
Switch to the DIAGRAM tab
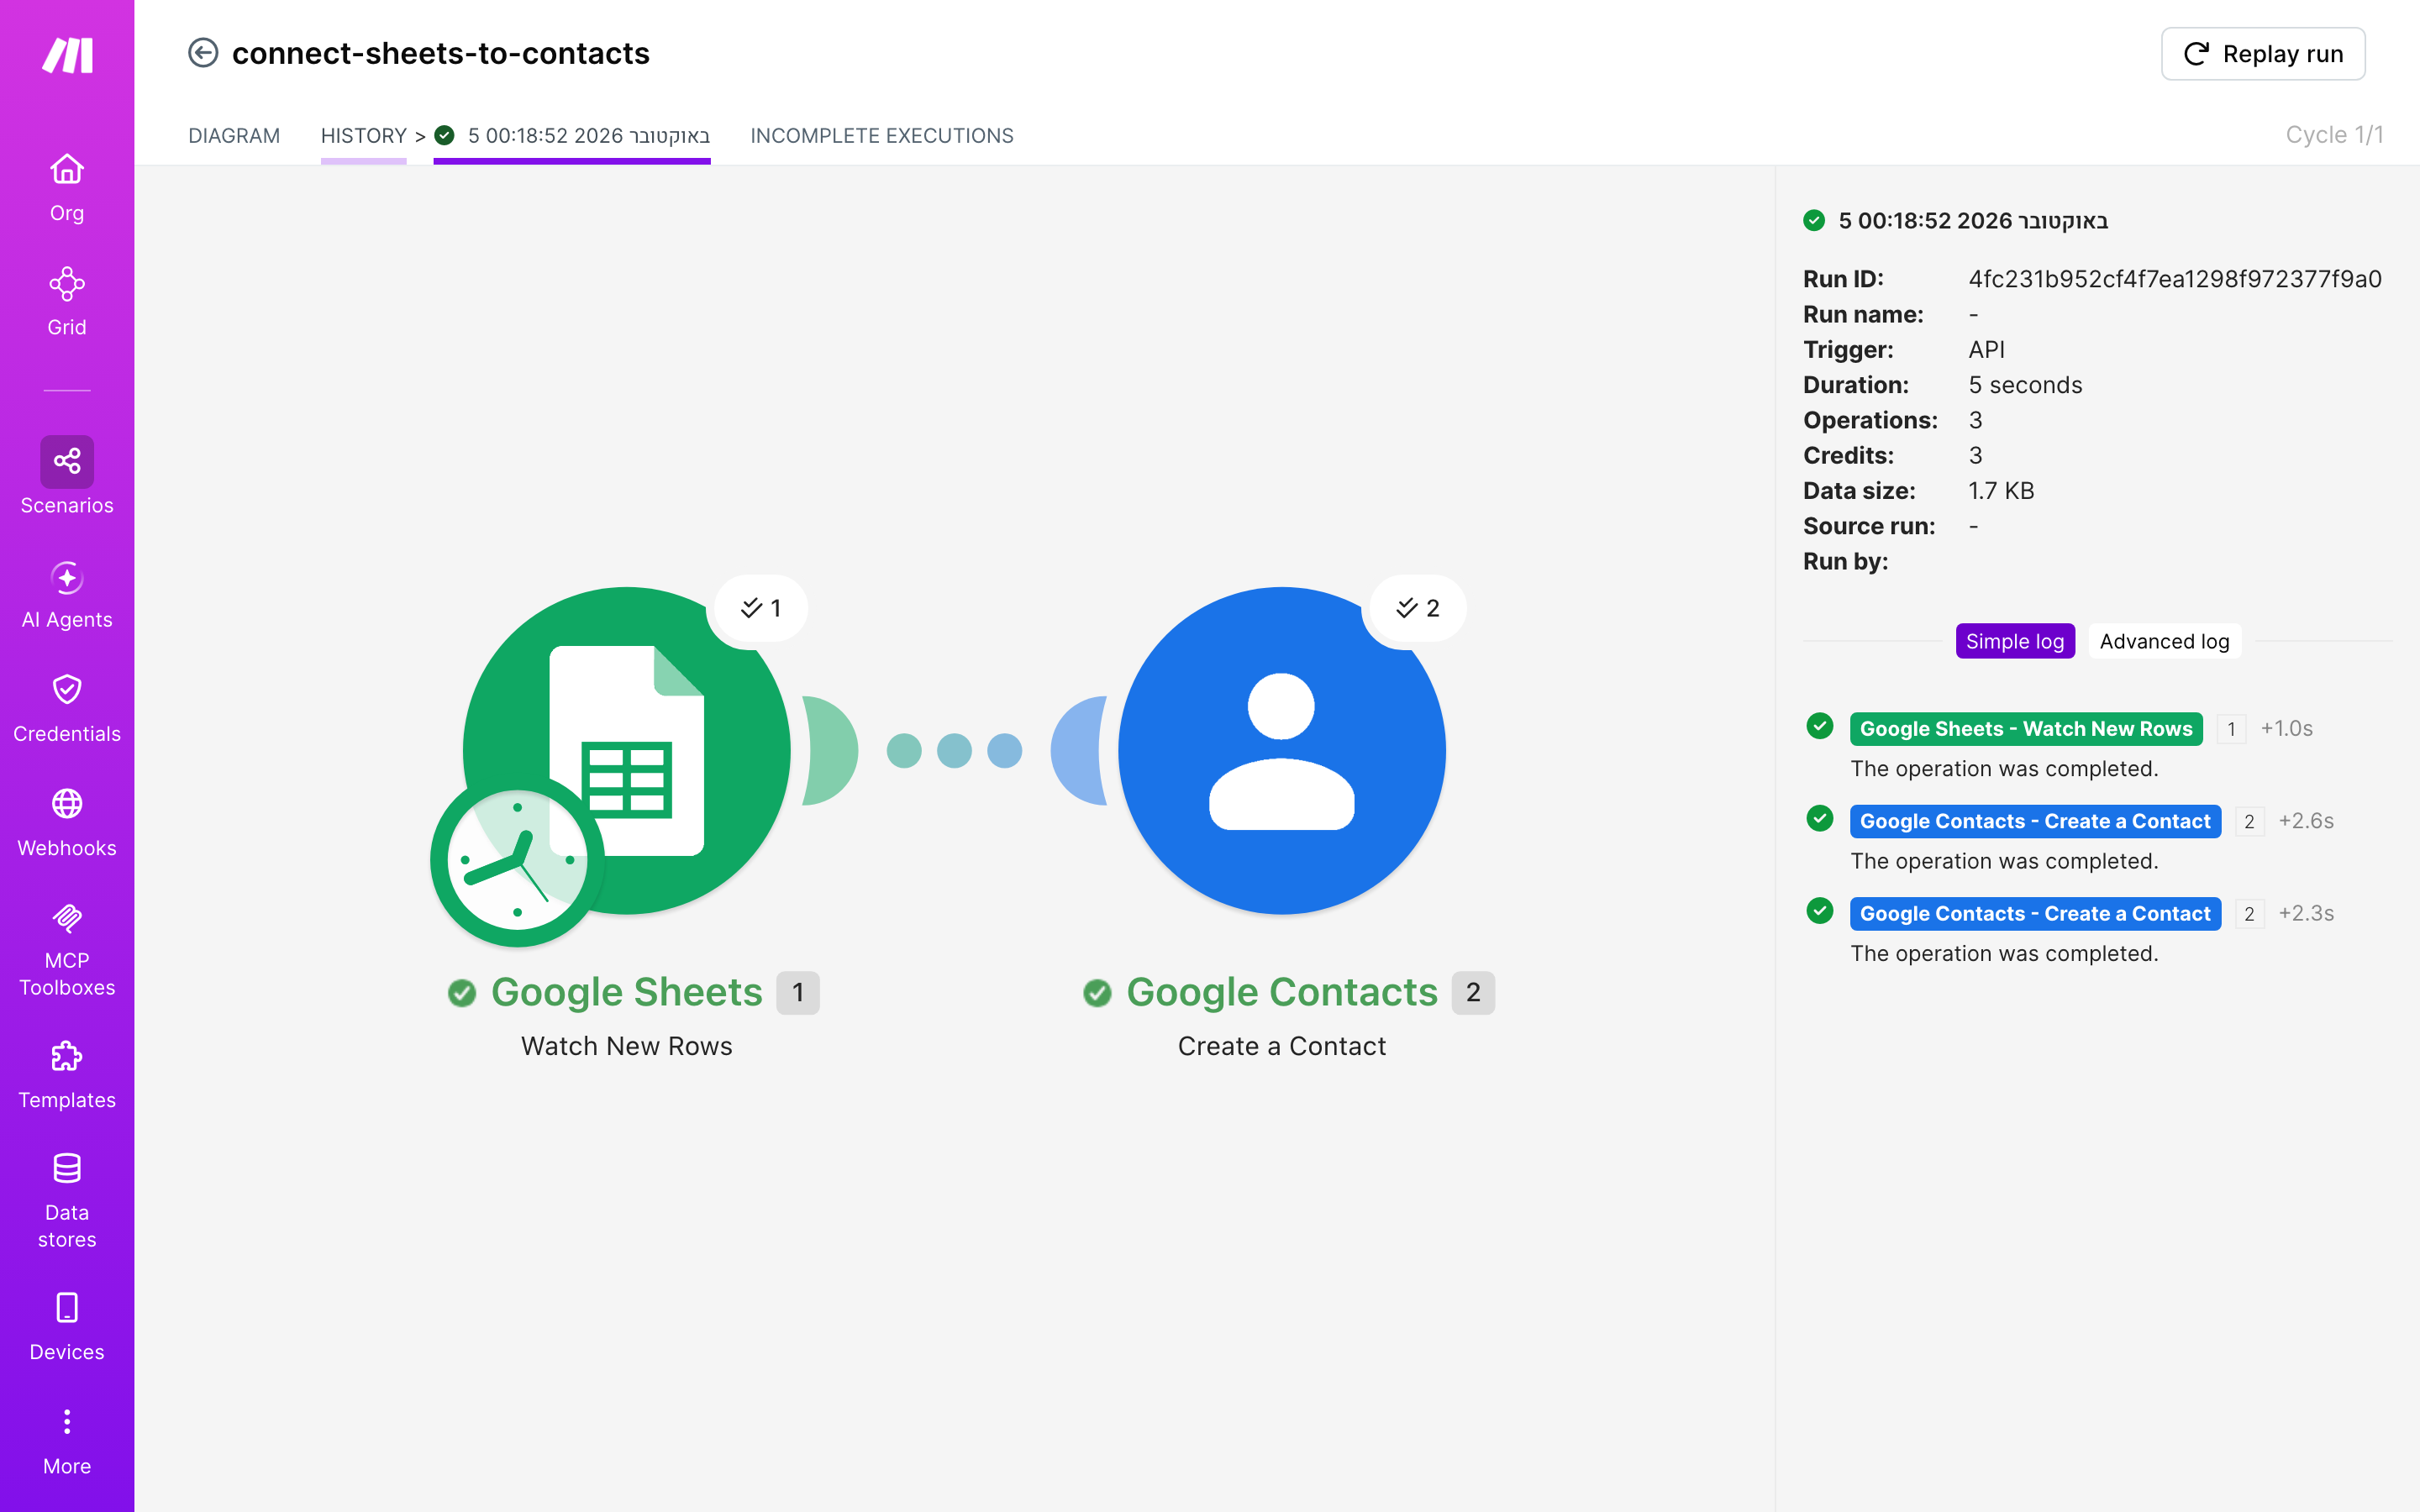(234, 136)
